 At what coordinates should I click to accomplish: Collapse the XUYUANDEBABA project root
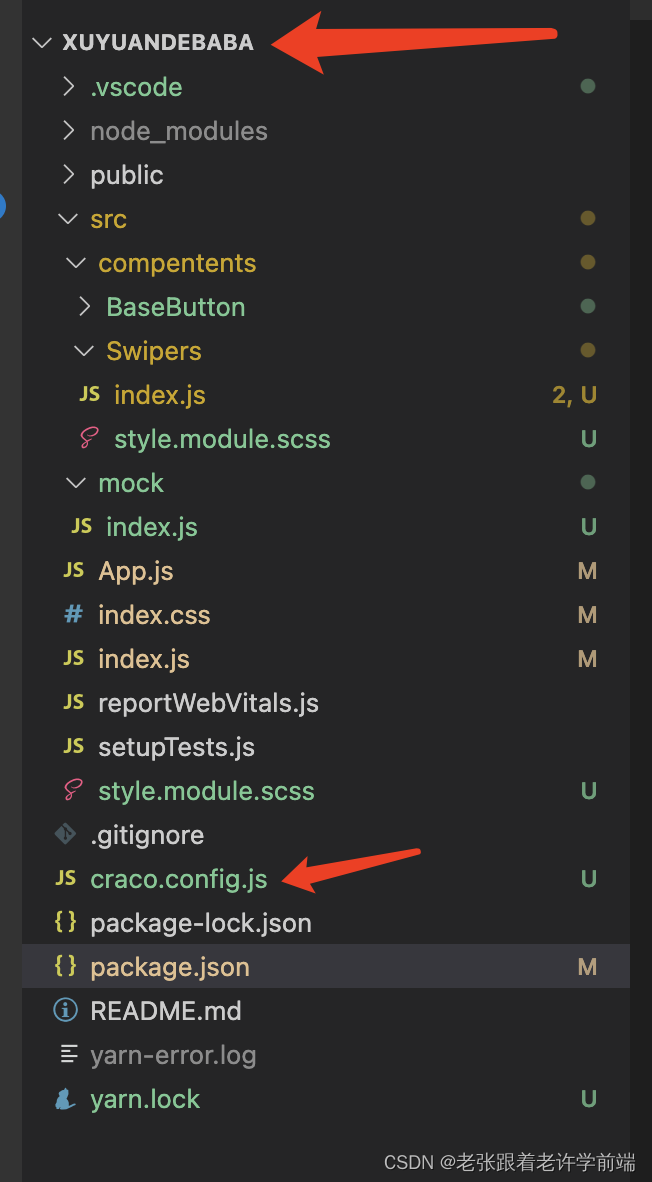(x=41, y=43)
